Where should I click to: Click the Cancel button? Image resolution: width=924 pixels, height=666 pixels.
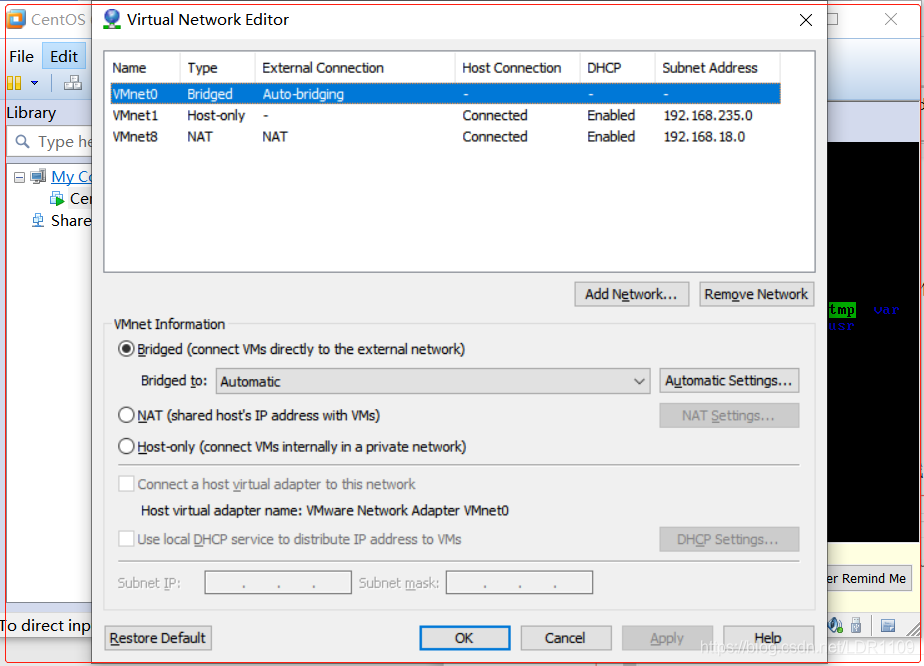tap(566, 638)
